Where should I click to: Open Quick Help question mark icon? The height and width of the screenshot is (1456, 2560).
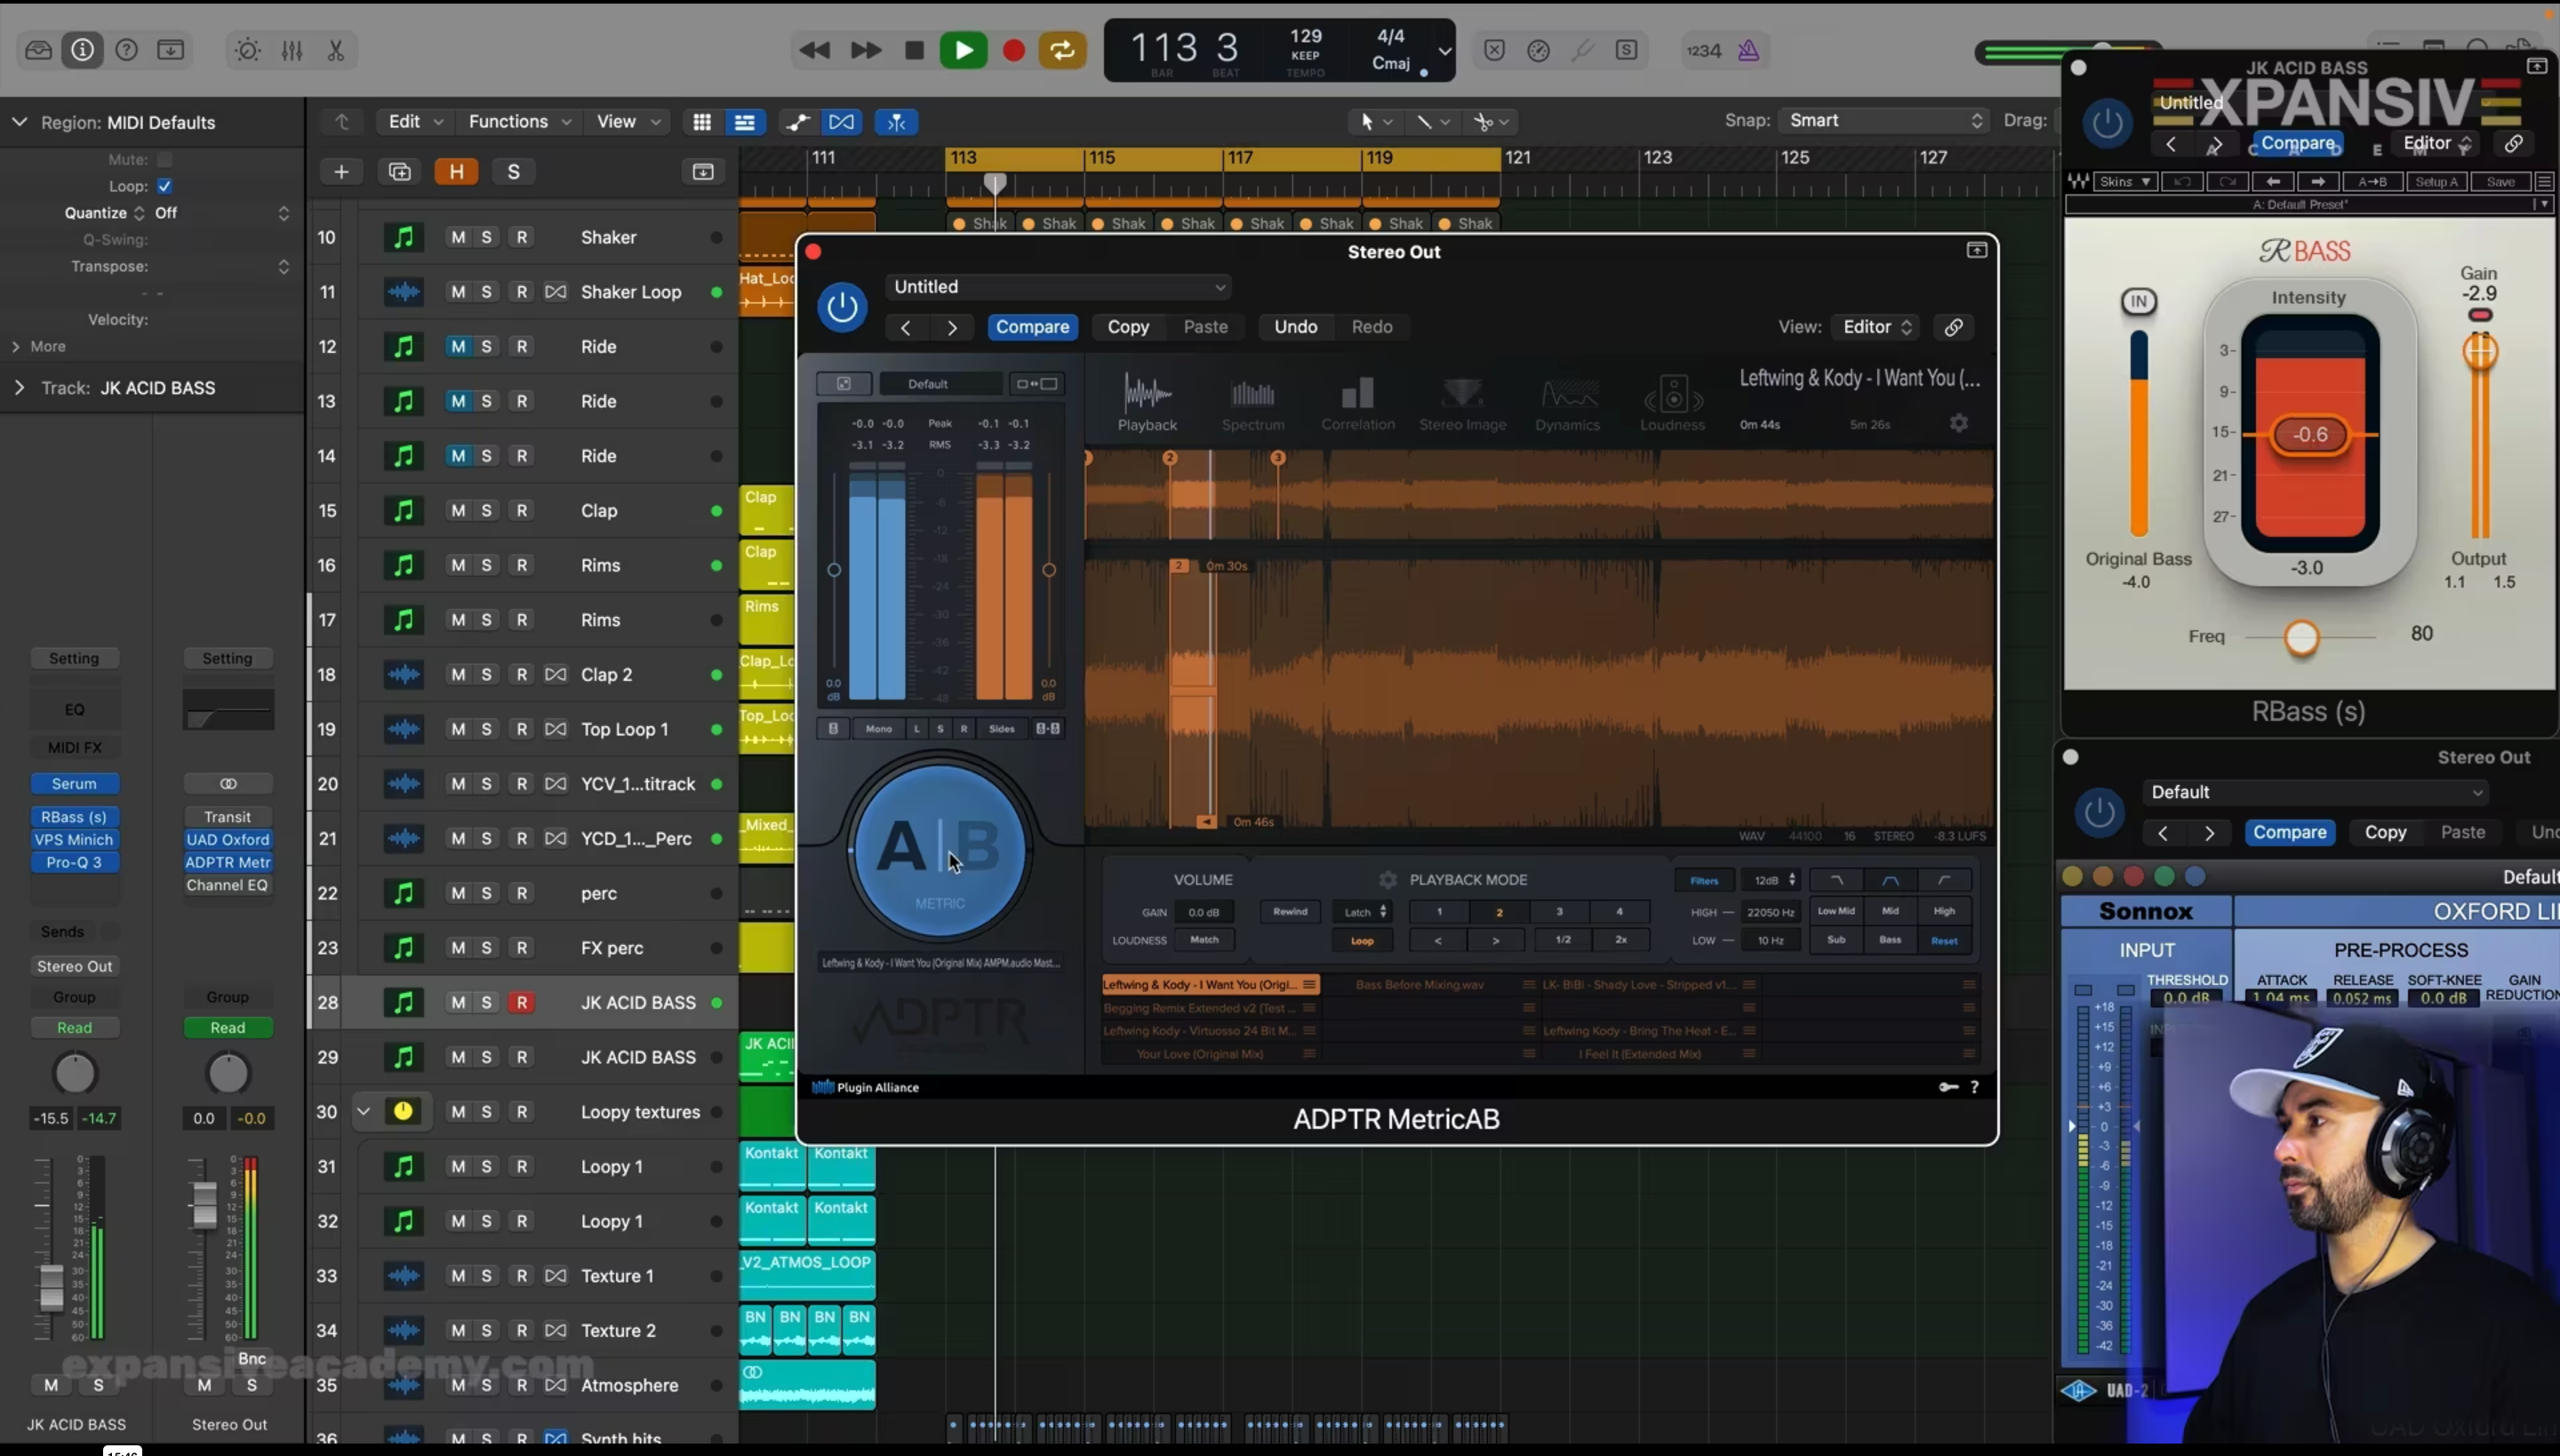126,50
